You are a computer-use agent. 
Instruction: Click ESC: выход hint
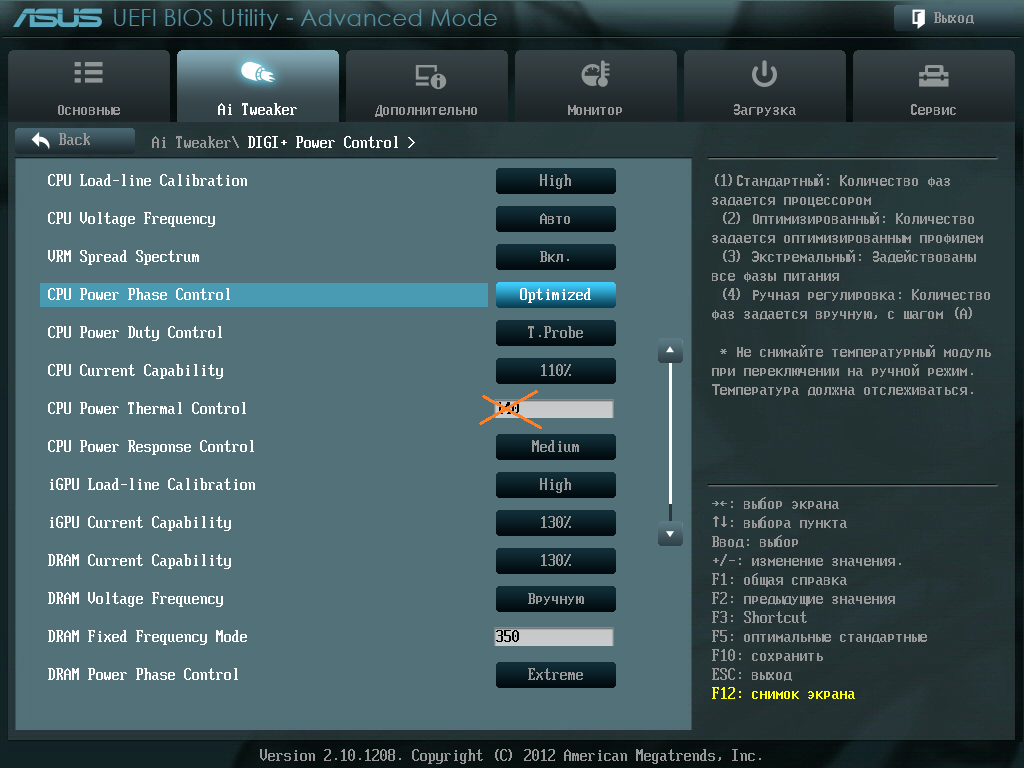tap(752, 675)
